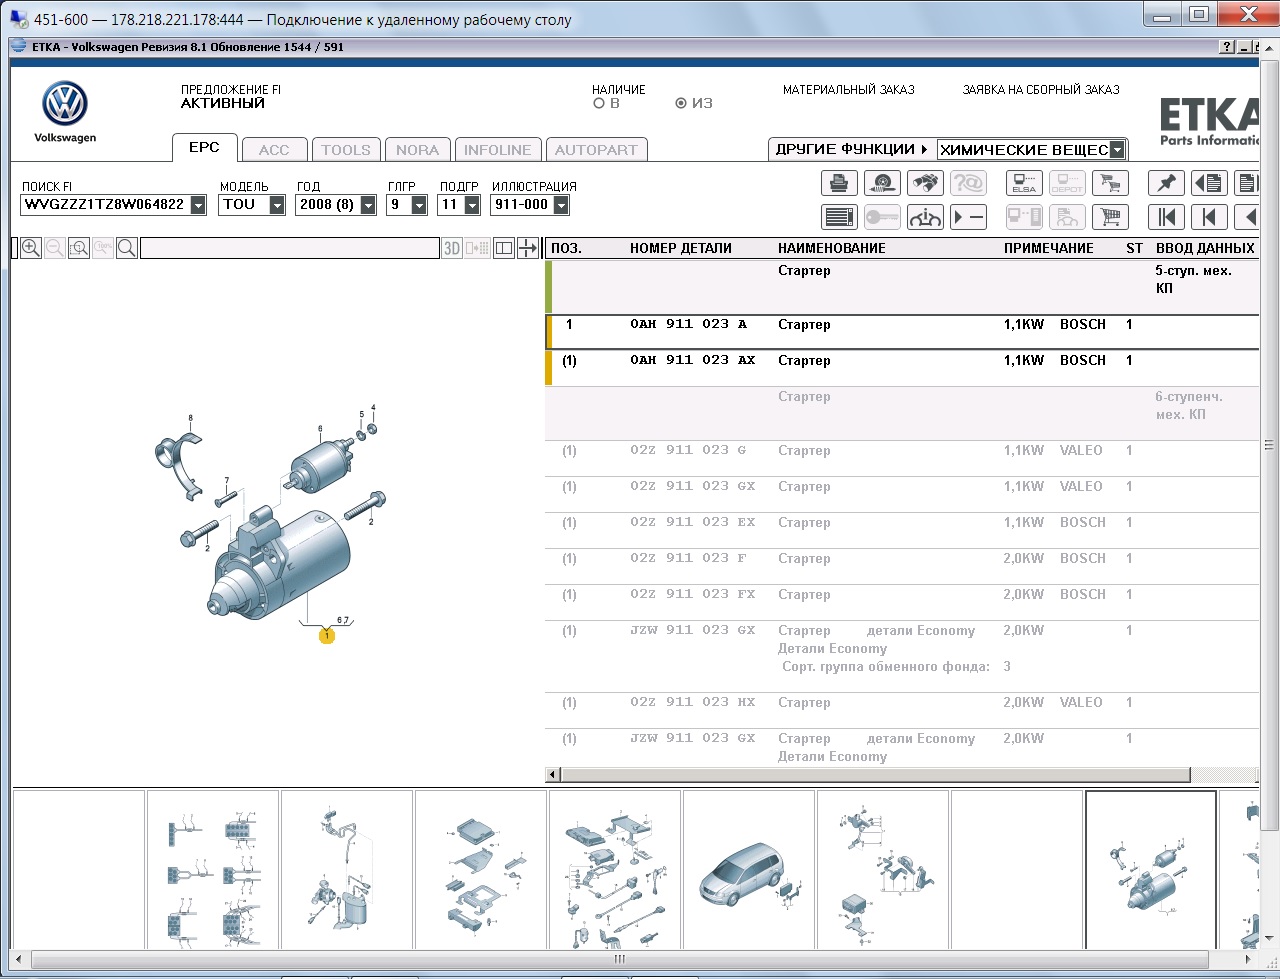Image resolution: width=1280 pixels, height=979 pixels.
Task: Select part number 0AH 911 023 AX
Action: (x=693, y=360)
